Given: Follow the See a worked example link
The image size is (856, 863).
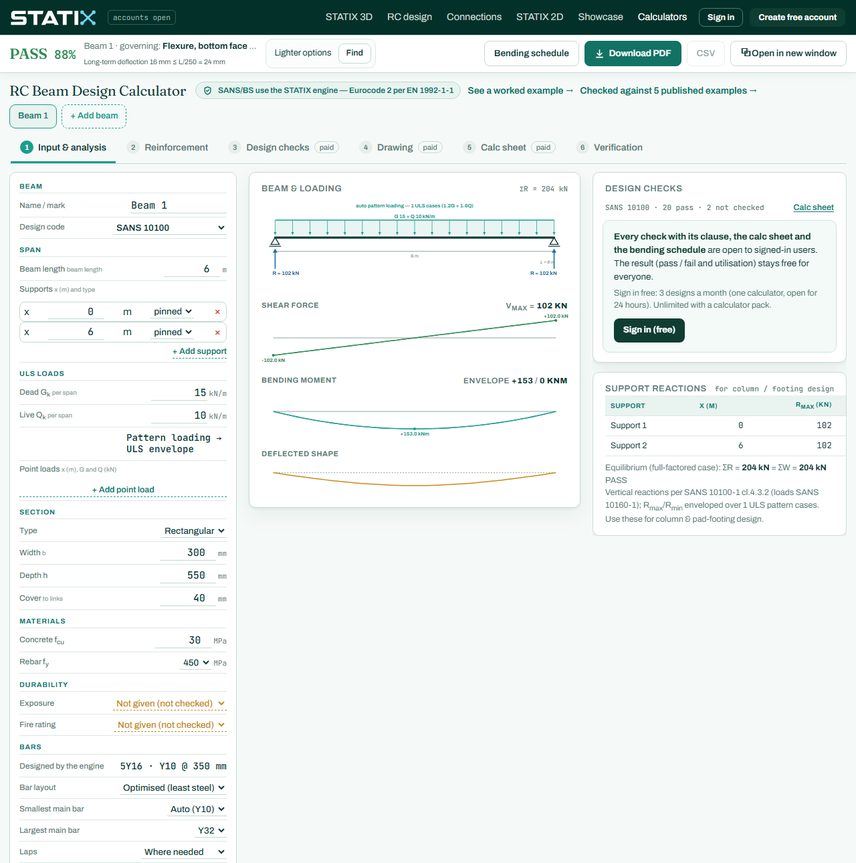Looking at the screenshot, I should tap(520, 91).
